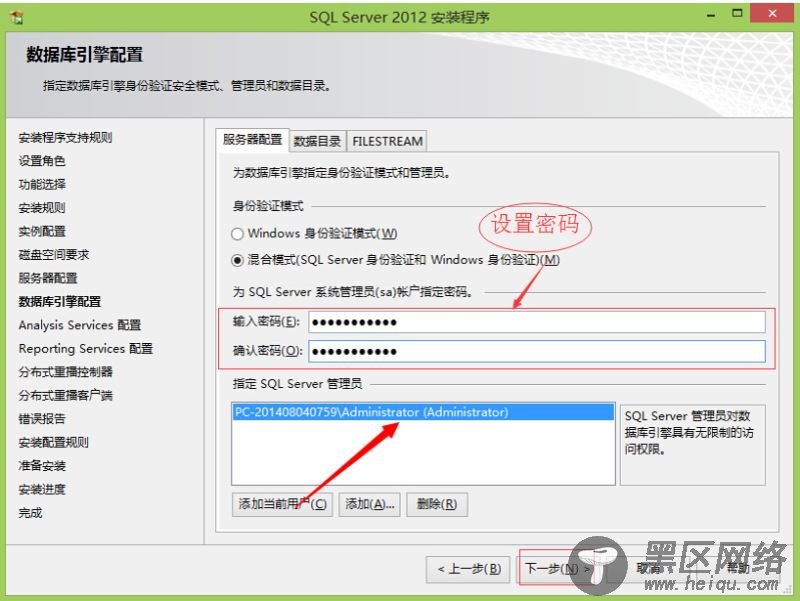Open the FILESTREAM tab
The height and width of the screenshot is (601, 800).
coord(387,141)
